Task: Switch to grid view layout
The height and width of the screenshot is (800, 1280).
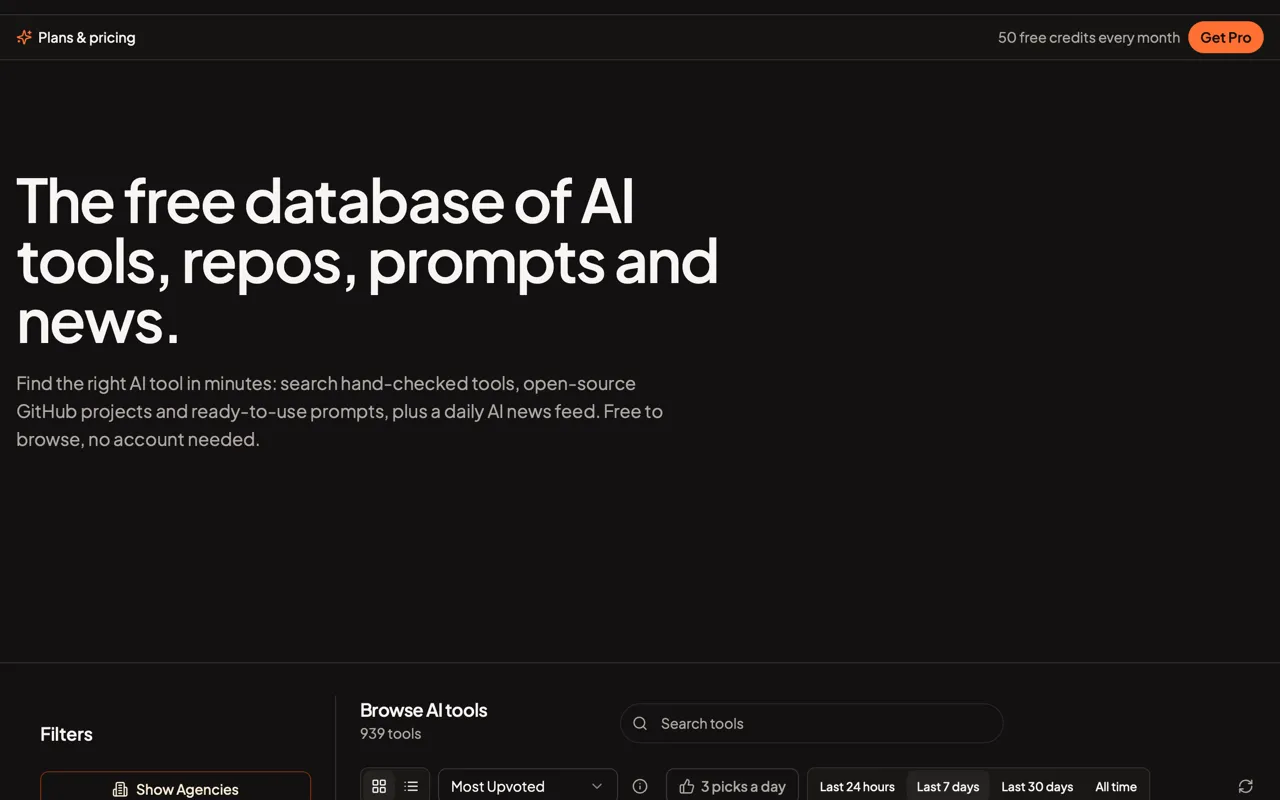Action: [379, 787]
